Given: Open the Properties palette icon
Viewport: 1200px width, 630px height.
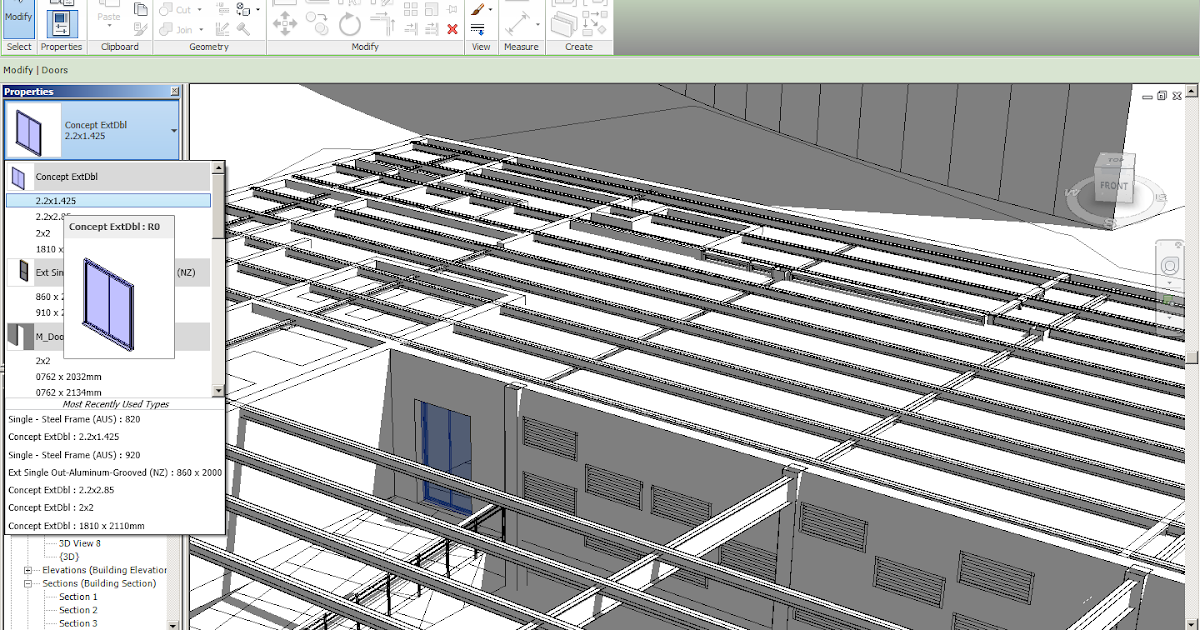Looking at the screenshot, I should pyautogui.click(x=61, y=22).
